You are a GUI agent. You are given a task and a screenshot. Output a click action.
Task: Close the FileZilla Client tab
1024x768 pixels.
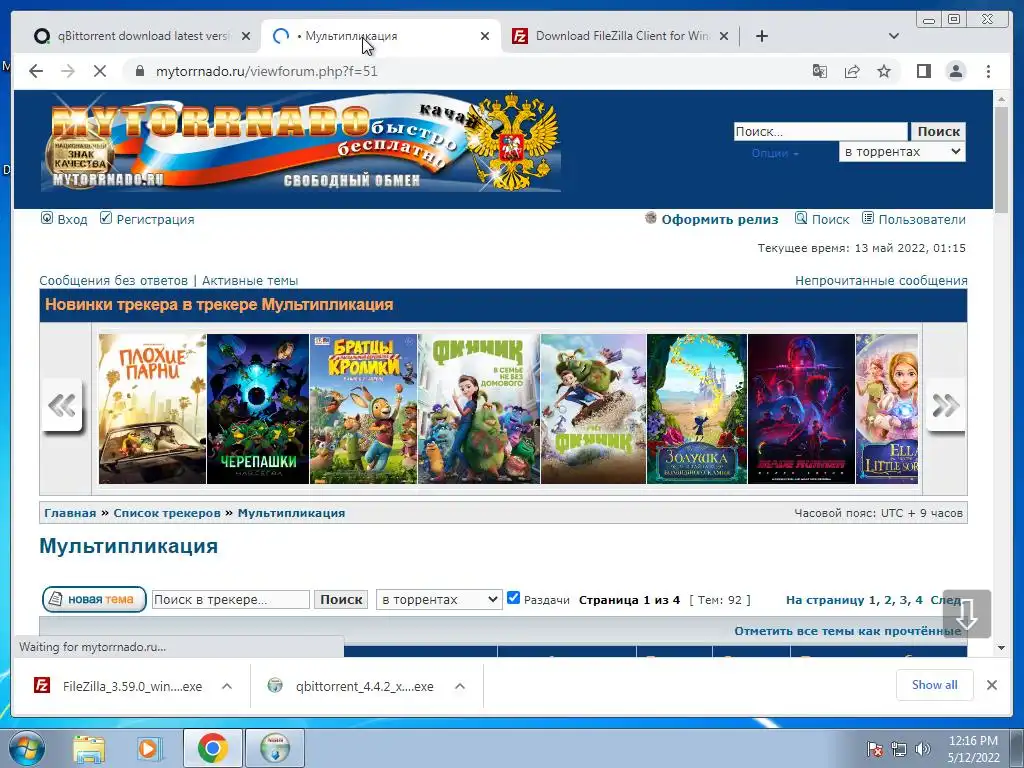724,36
